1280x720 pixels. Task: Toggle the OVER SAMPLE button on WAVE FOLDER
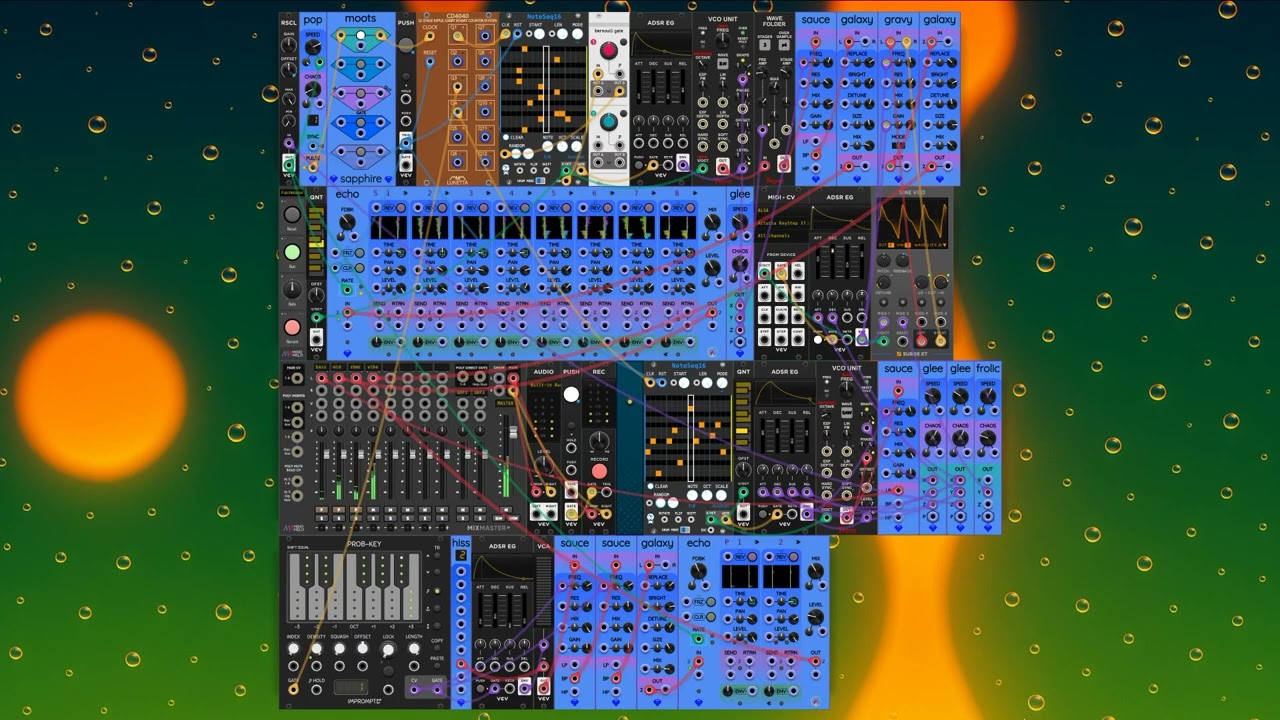point(784,46)
